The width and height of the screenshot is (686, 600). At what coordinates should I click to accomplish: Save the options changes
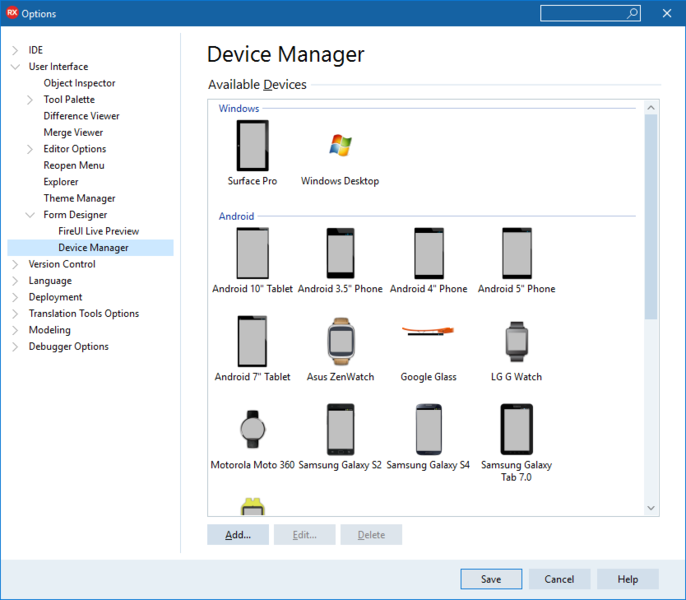pyautogui.click(x=491, y=579)
